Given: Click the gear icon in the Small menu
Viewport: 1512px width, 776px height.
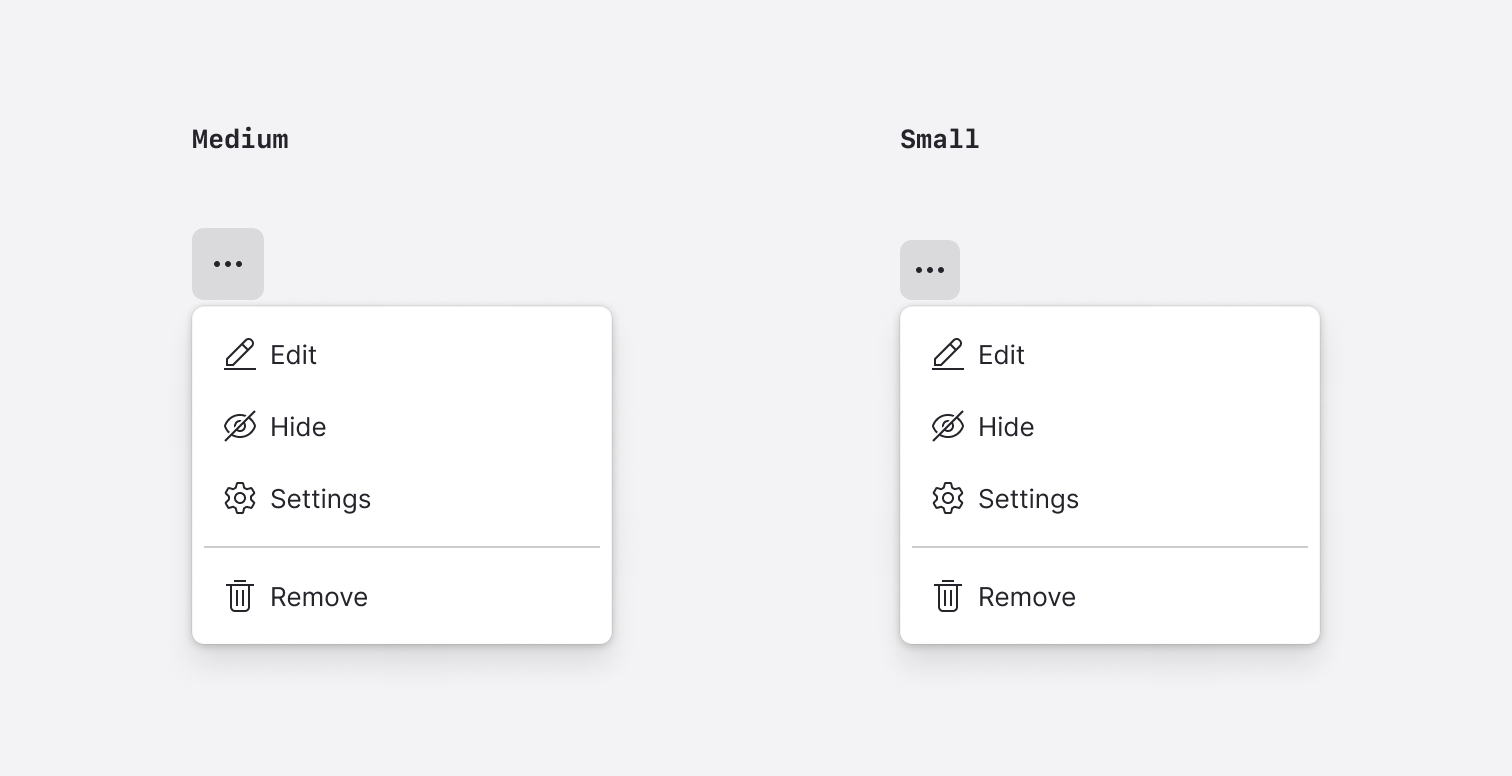Looking at the screenshot, I should (948, 498).
